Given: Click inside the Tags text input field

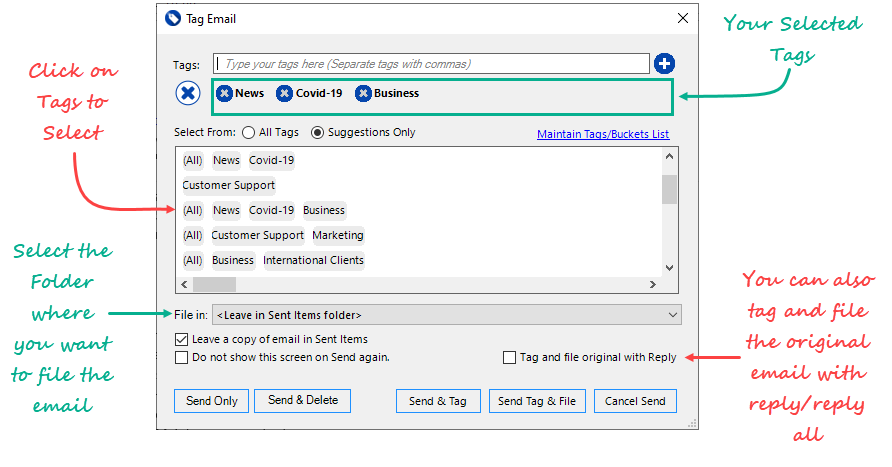Looking at the screenshot, I should 431,64.
